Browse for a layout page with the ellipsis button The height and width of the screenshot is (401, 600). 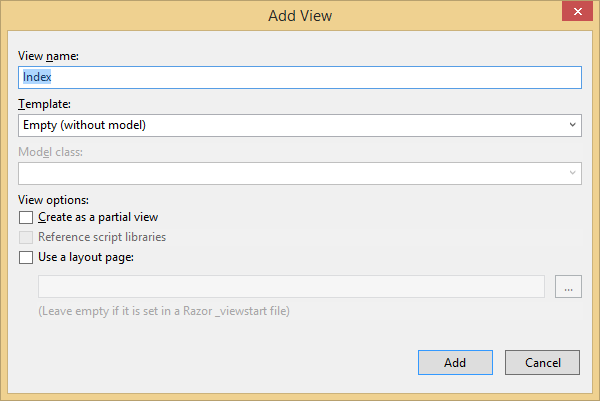(x=568, y=286)
